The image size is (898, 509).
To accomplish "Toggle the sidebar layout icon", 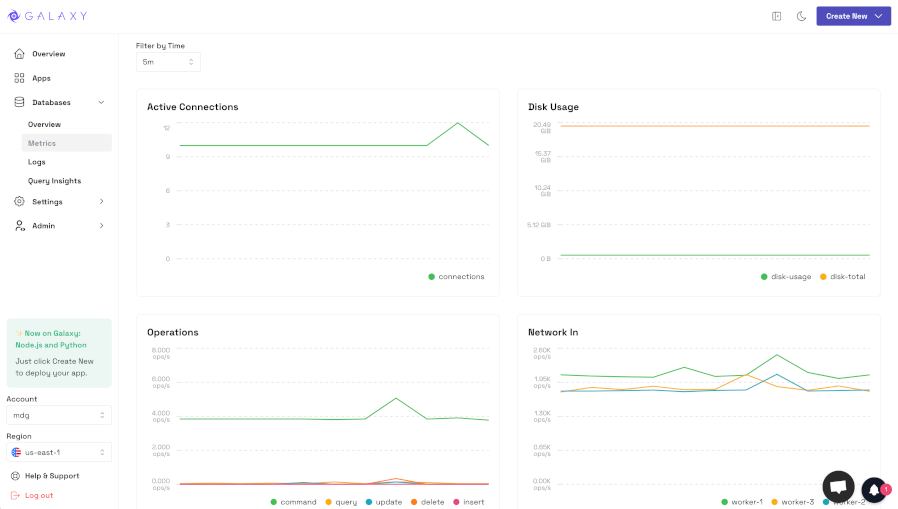I will tap(777, 16).
